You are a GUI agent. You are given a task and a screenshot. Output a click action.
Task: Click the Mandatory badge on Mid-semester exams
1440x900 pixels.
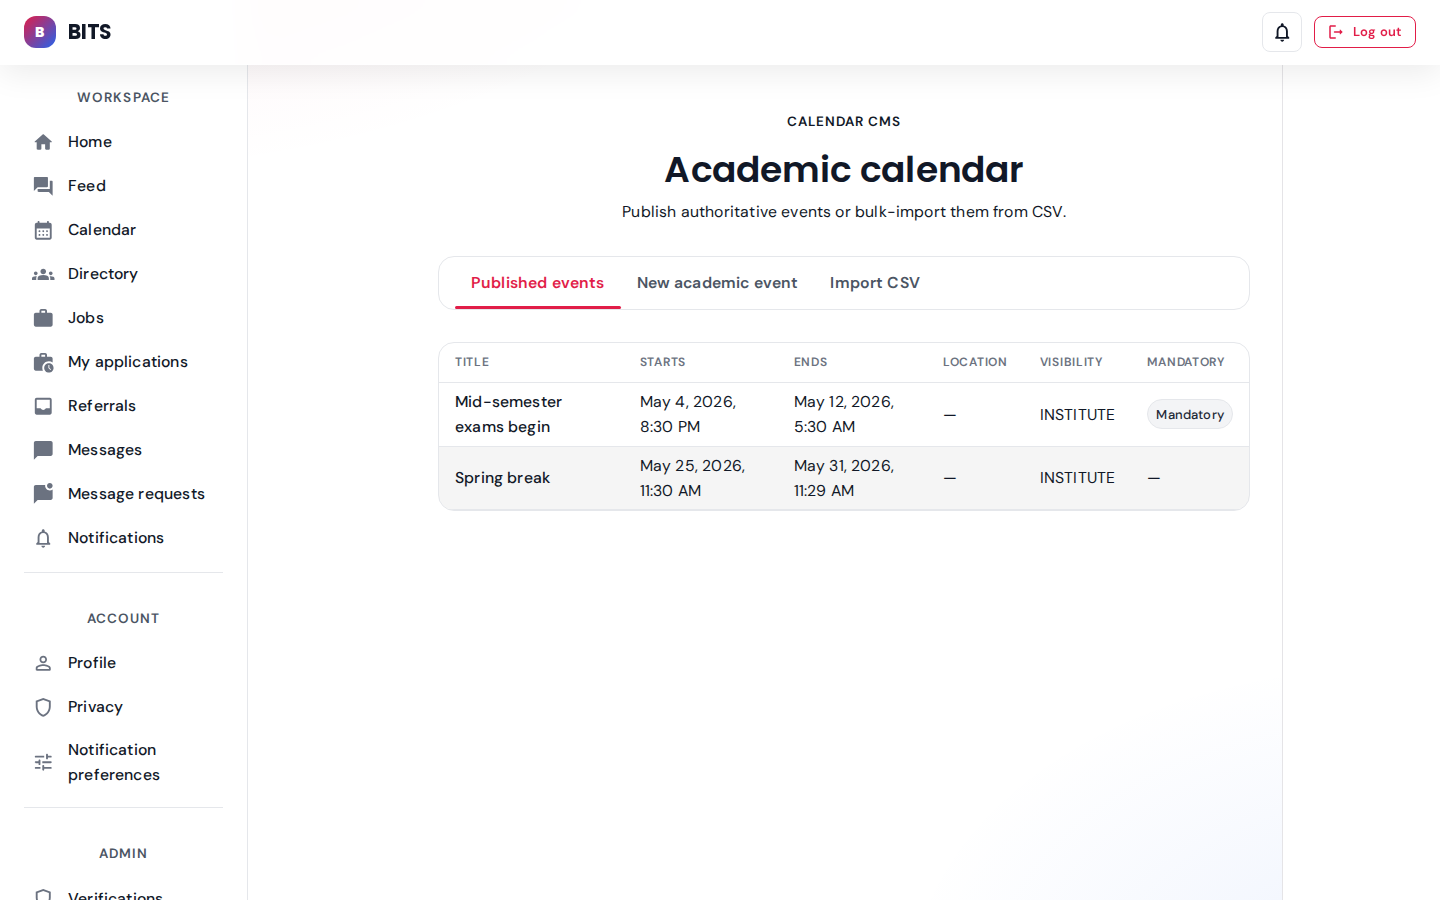pyautogui.click(x=1189, y=415)
